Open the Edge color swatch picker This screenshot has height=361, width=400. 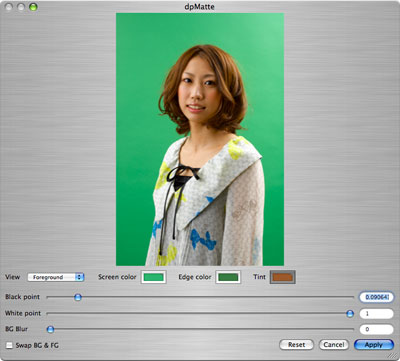tap(228, 277)
